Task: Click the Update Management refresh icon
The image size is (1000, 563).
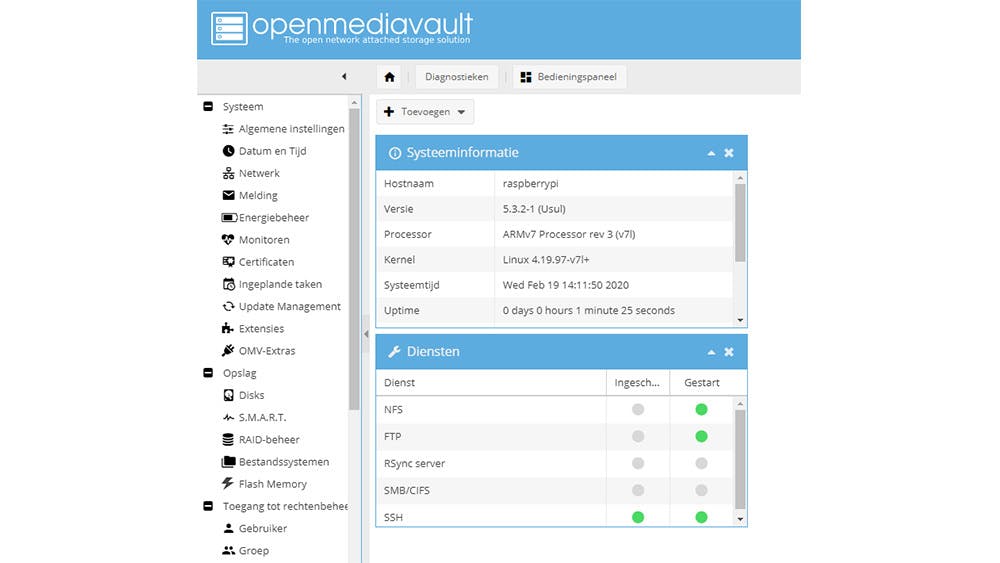Action: (x=228, y=307)
